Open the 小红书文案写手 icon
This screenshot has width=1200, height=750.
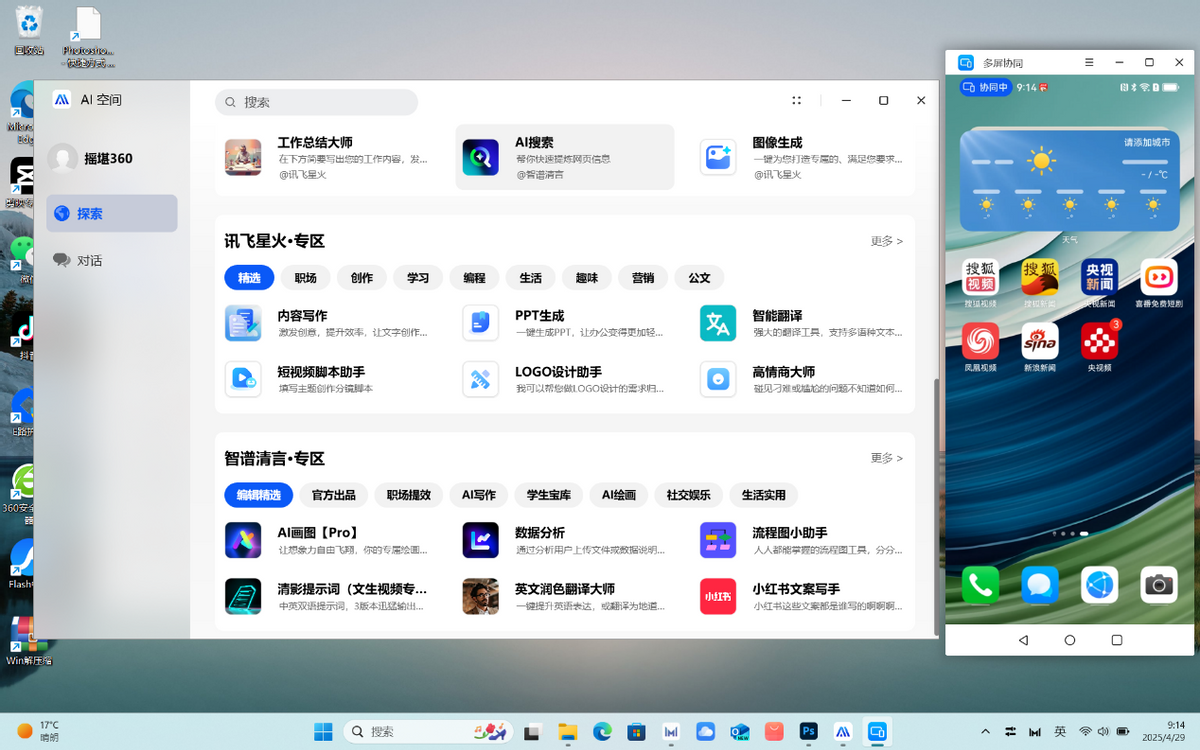point(718,596)
